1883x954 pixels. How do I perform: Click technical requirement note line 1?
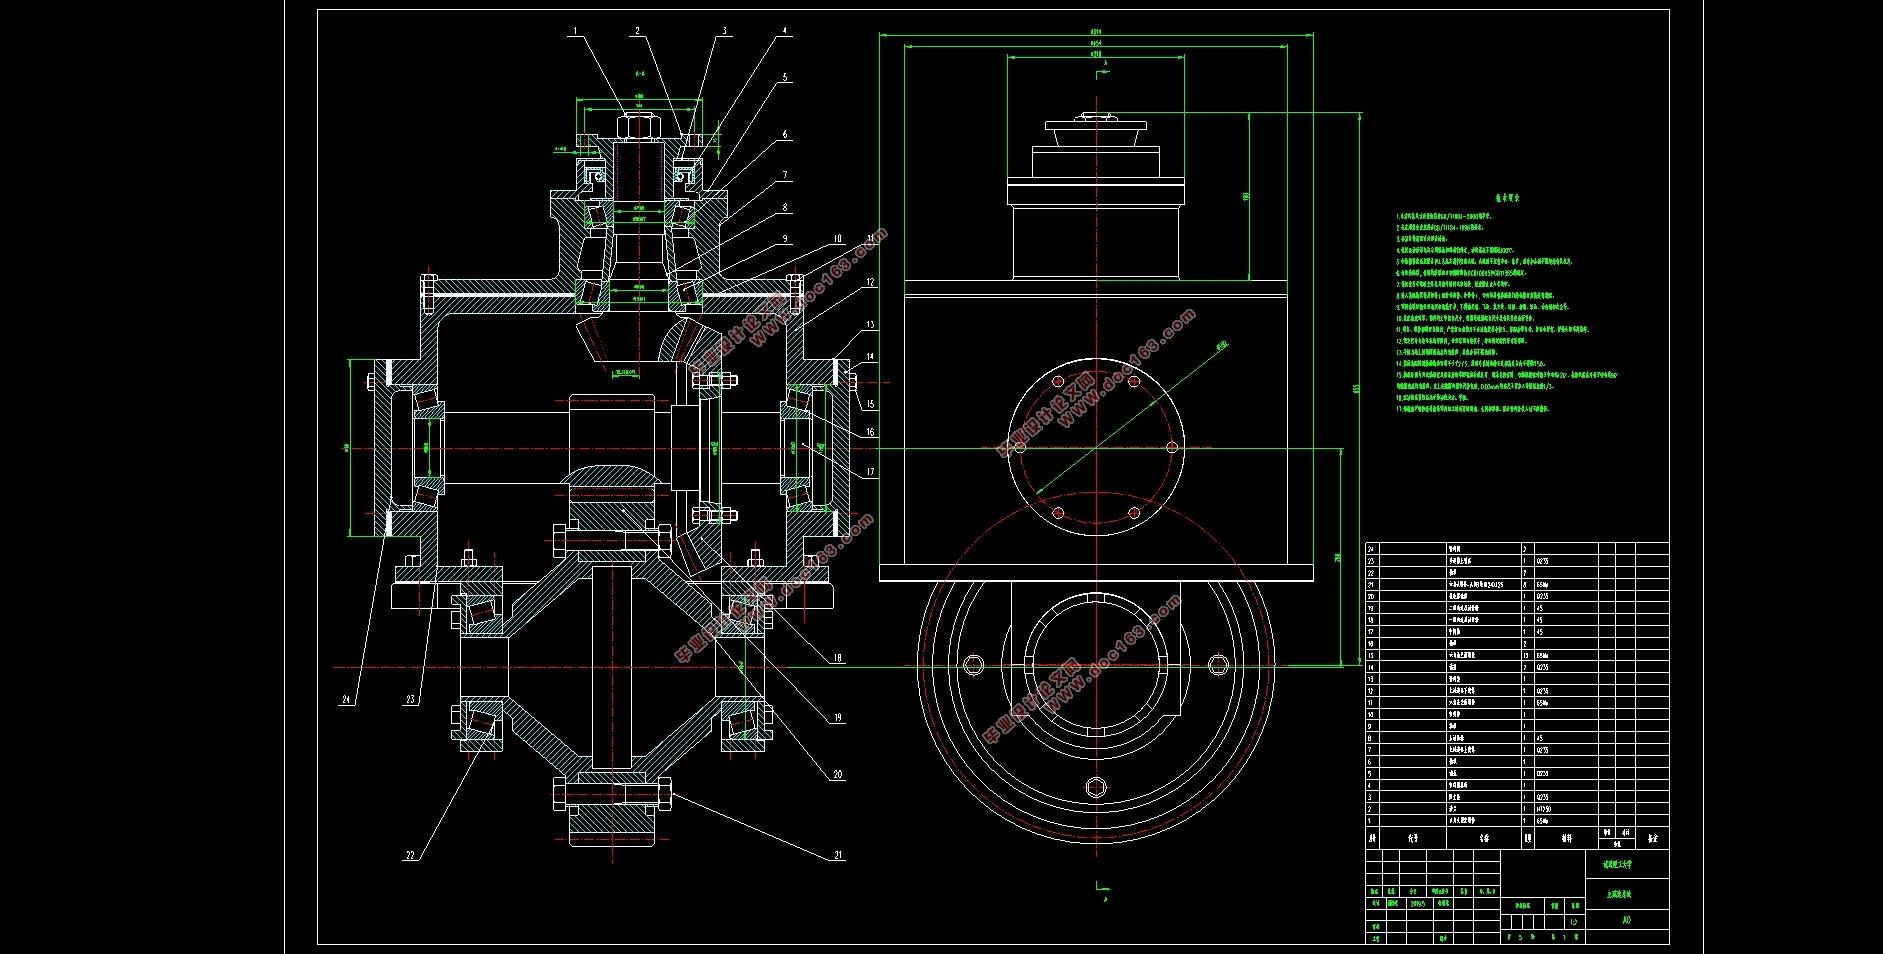tap(1444, 216)
